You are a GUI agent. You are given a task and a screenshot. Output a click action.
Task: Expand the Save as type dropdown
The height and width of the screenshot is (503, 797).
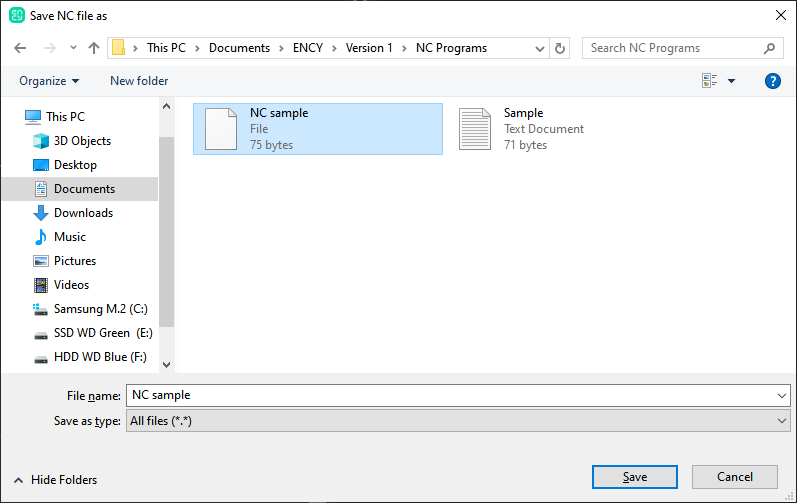click(x=781, y=422)
